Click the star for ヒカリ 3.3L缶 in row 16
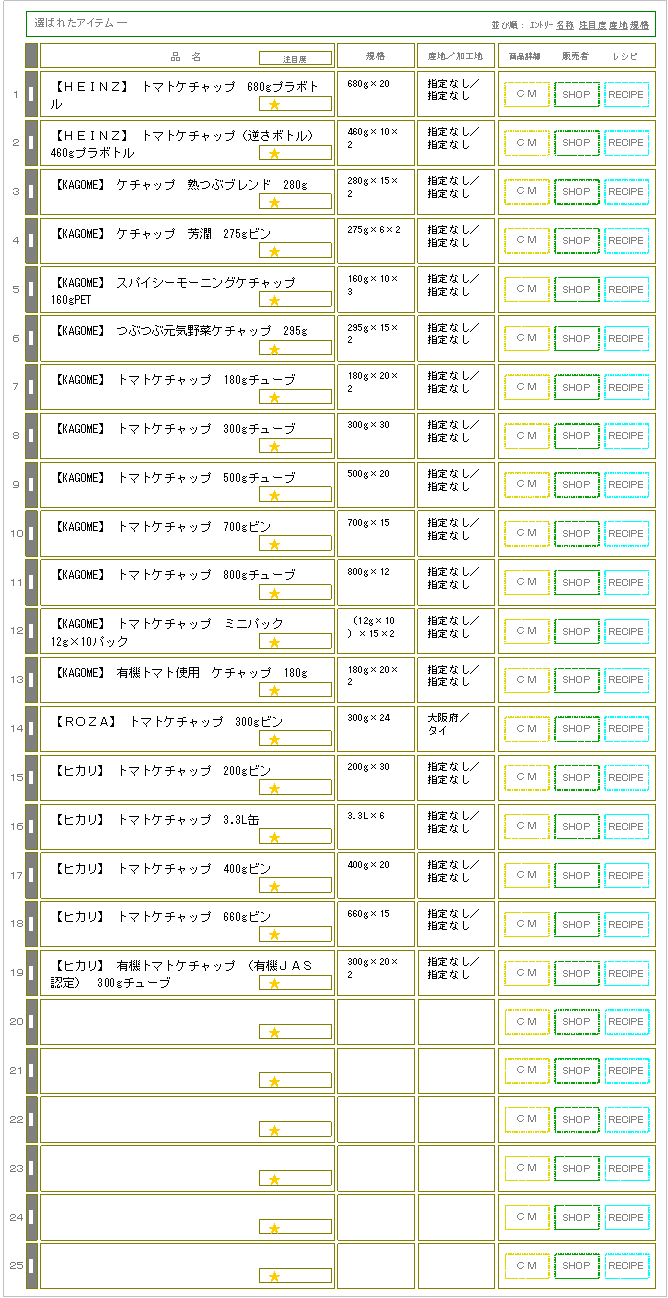Viewport: 668px width, 1298px height. coord(274,837)
